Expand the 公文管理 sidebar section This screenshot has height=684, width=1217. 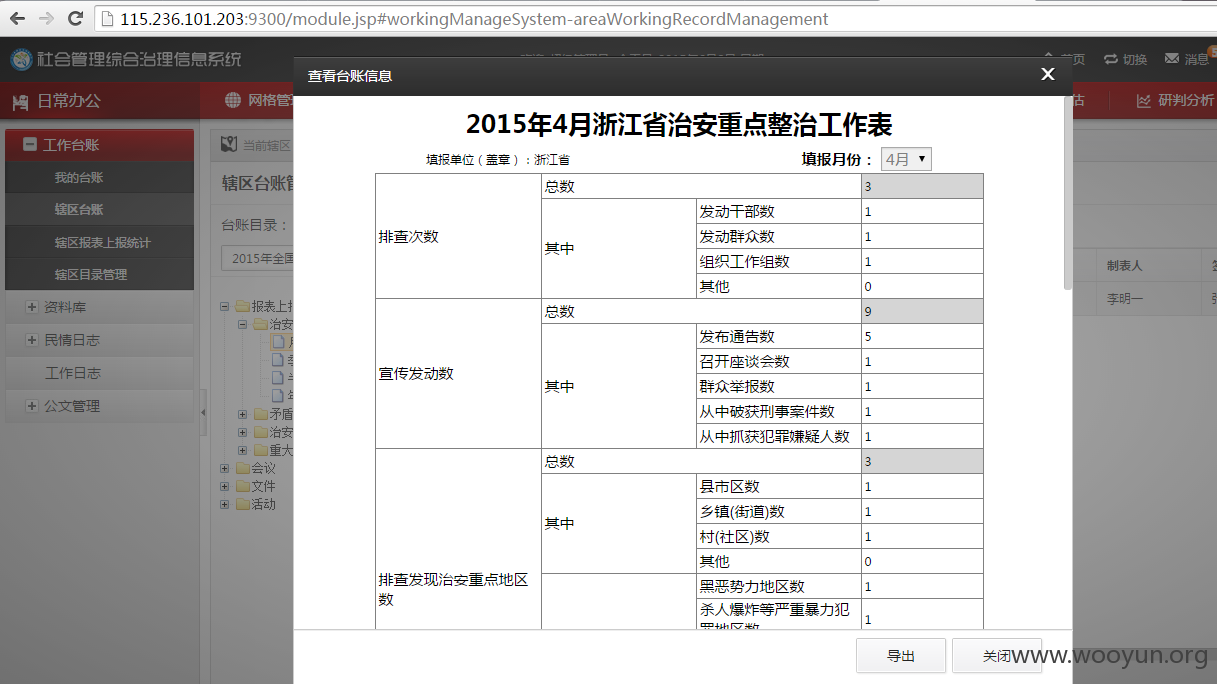[32, 406]
